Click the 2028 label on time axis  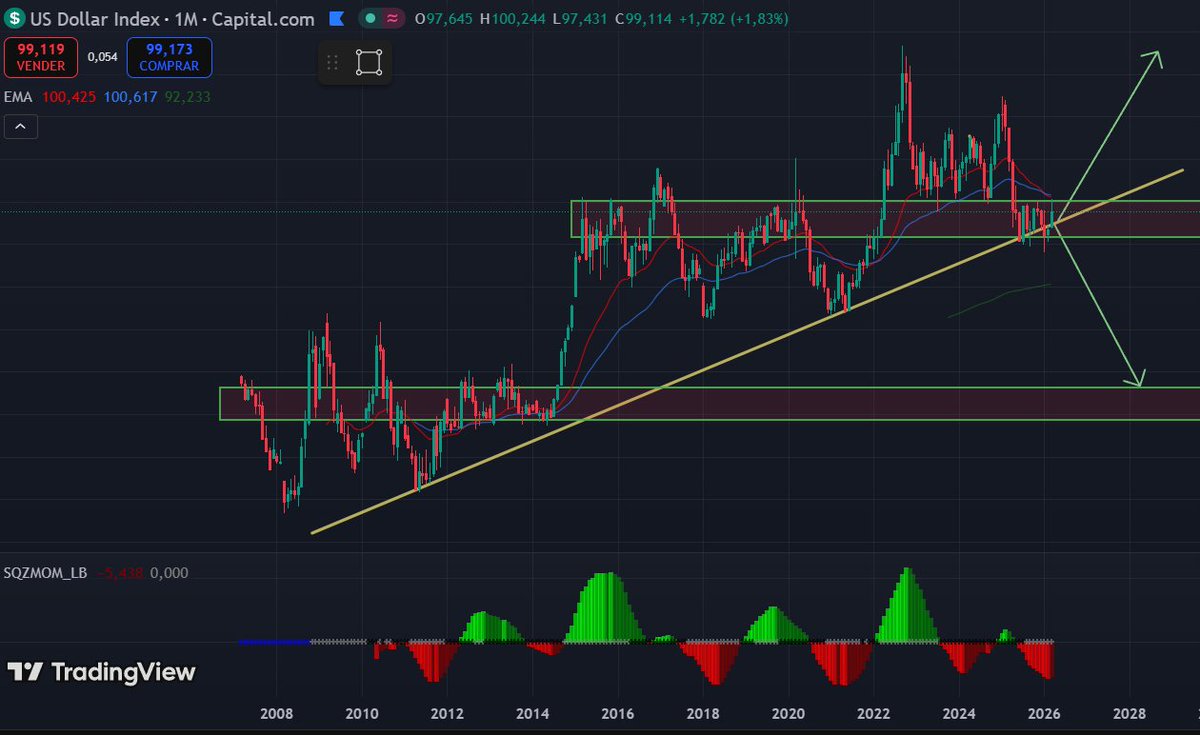tap(1130, 713)
